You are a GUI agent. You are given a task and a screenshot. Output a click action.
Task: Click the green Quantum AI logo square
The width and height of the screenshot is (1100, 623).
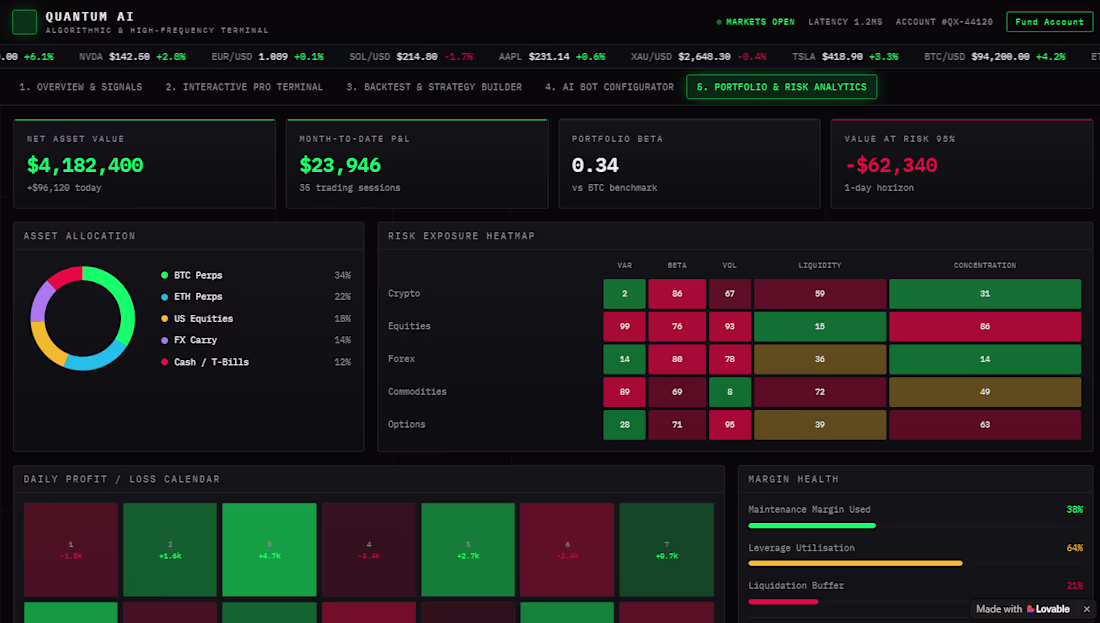[25, 22]
